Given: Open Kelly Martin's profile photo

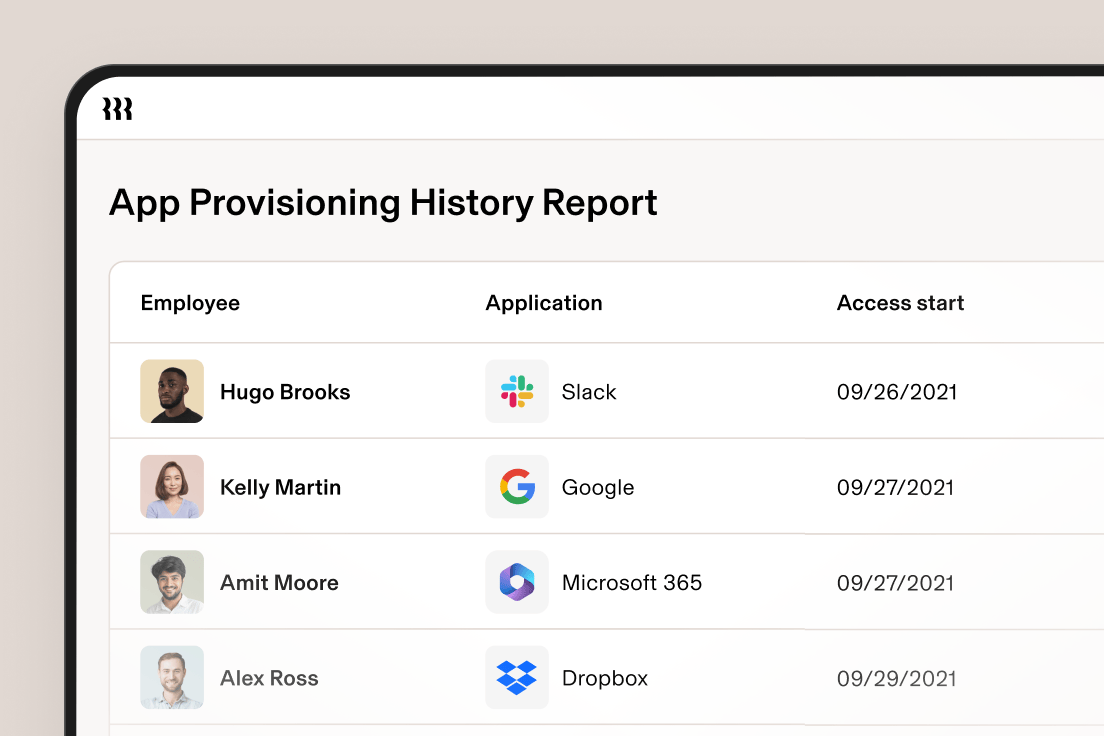Looking at the screenshot, I should [x=172, y=487].
